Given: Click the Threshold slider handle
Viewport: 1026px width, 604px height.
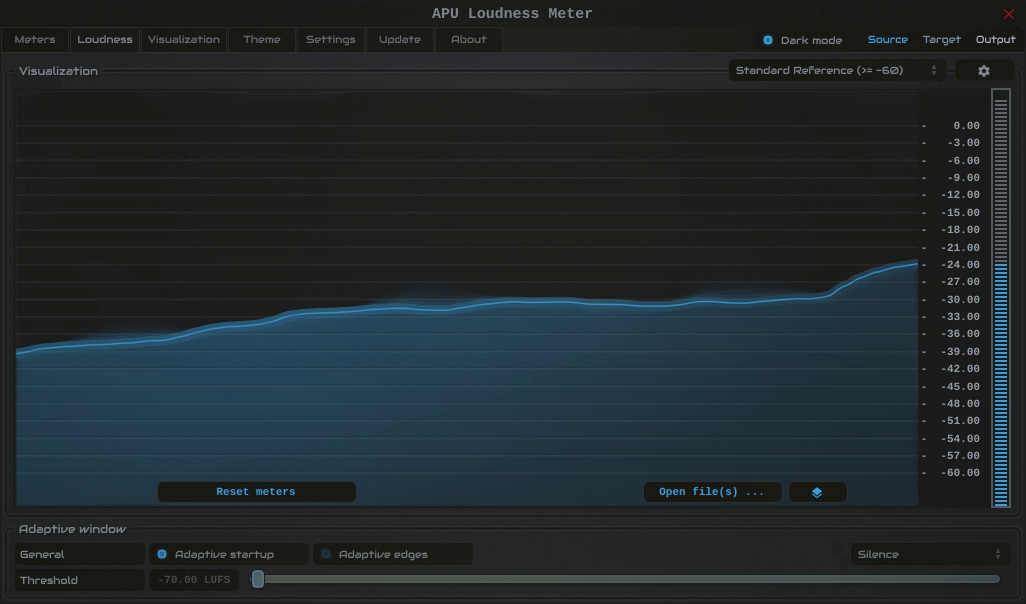Looking at the screenshot, I should click(x=258, y=579).
